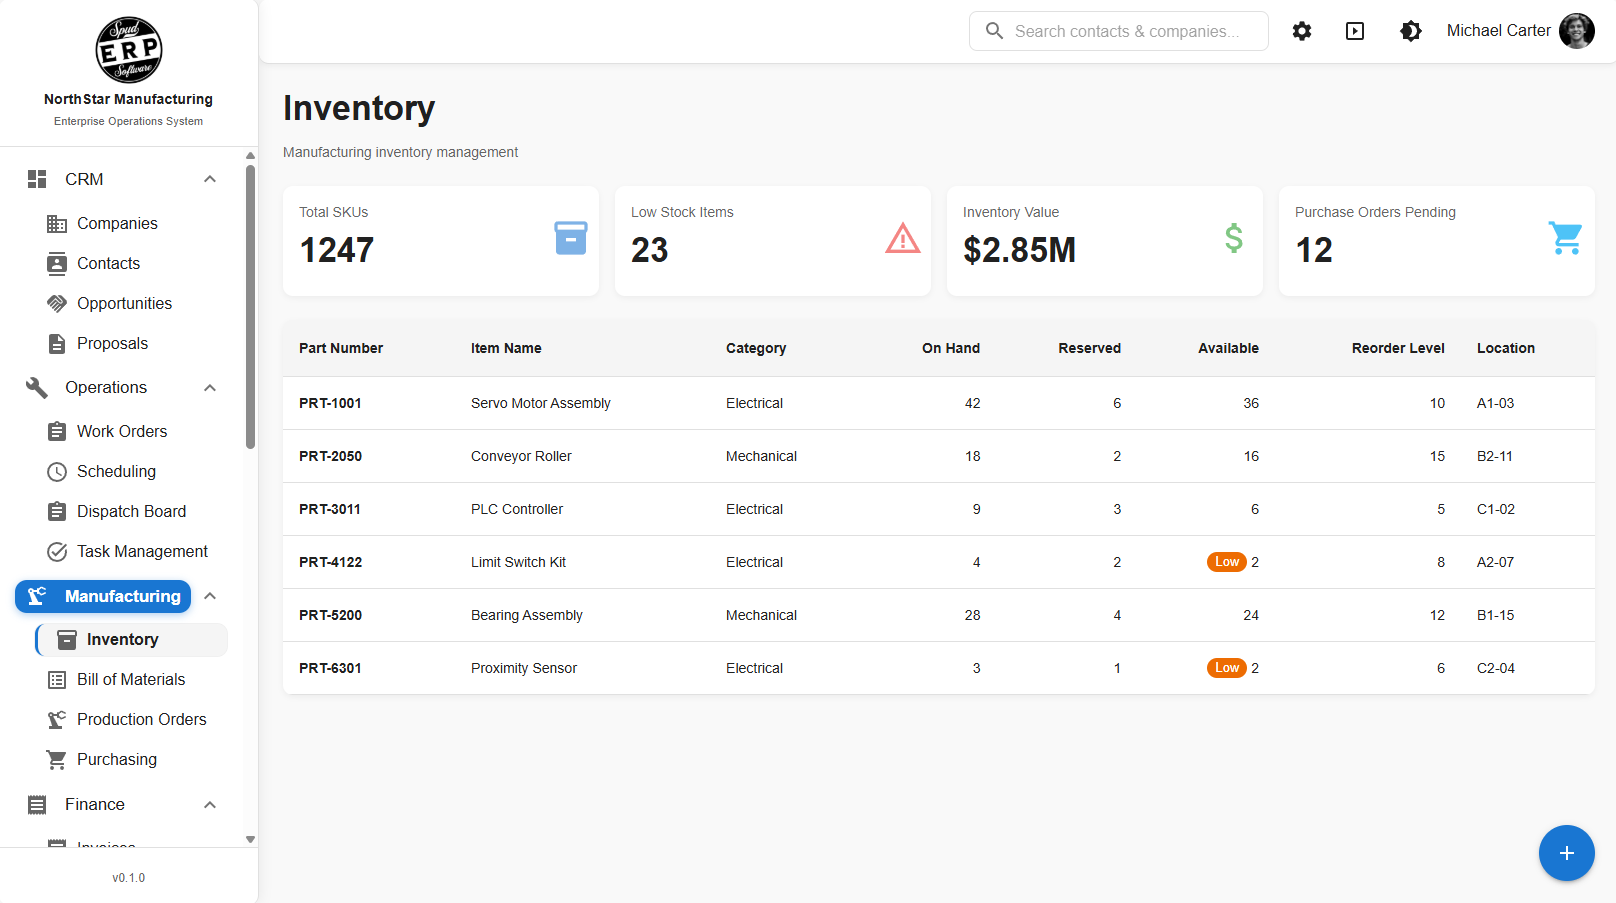1616x903 pixels.
Task: Select the PRT-4122 Limit Switch Kit row
Action: [939, 562]
